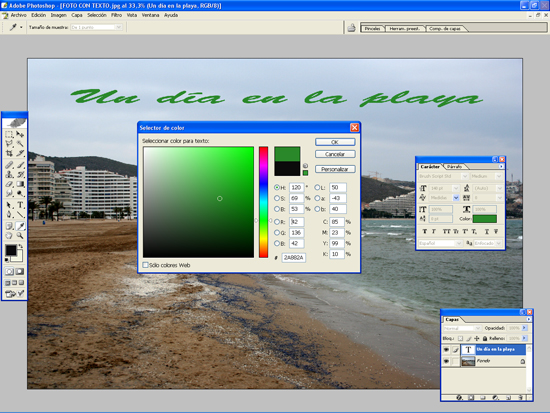The image size is (550, 413).
Task: Switch to the Párrafo tab
Action: (x=455, y=166)
